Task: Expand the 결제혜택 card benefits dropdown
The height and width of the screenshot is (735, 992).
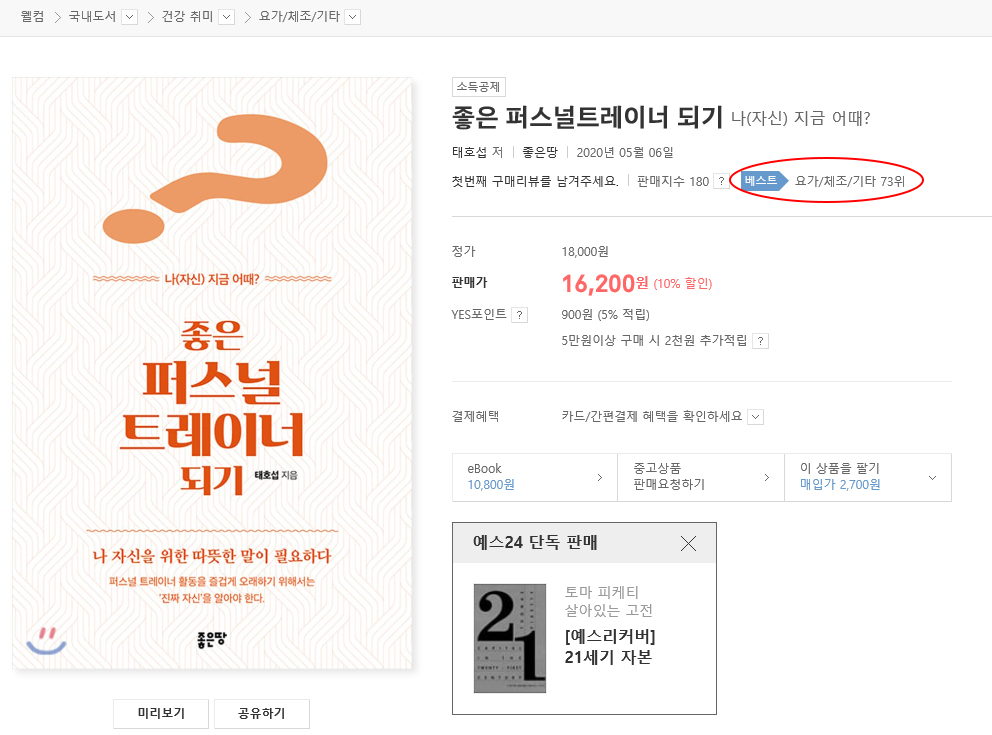Action: pyautogui.click(x=755, y=417)
